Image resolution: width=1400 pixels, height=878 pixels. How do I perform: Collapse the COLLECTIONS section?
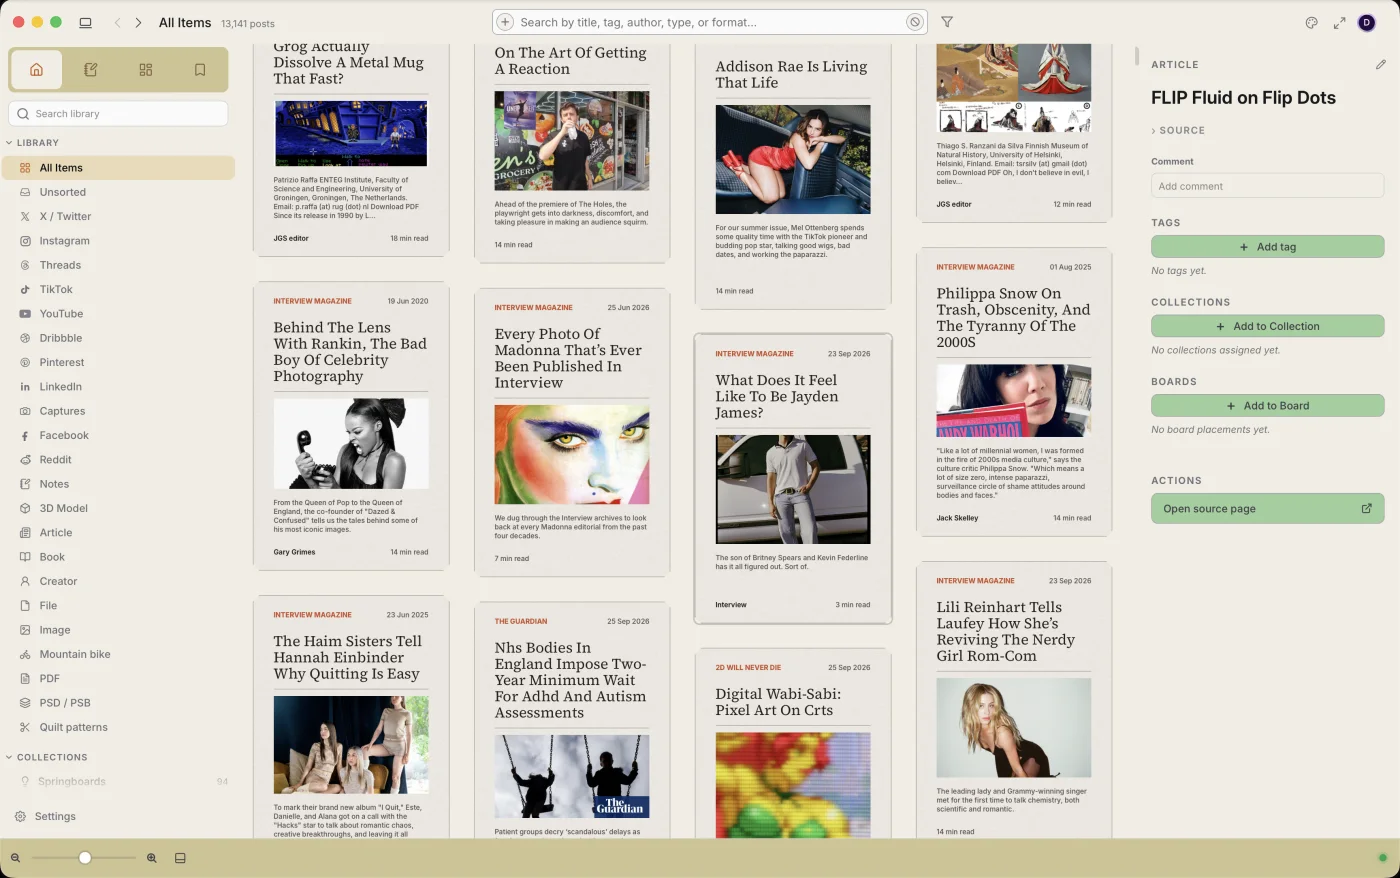click(47, 757)
